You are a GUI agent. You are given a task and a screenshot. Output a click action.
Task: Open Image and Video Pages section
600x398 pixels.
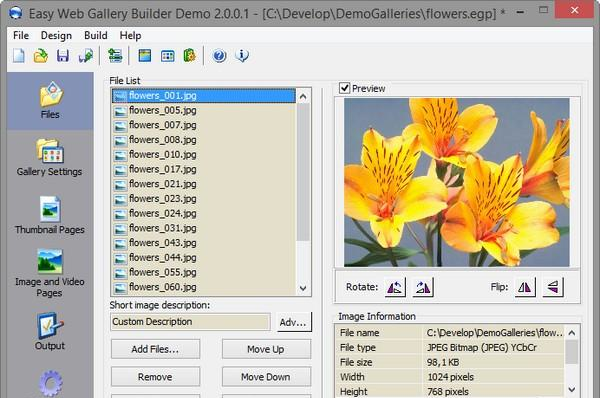[x=49, y=273]
